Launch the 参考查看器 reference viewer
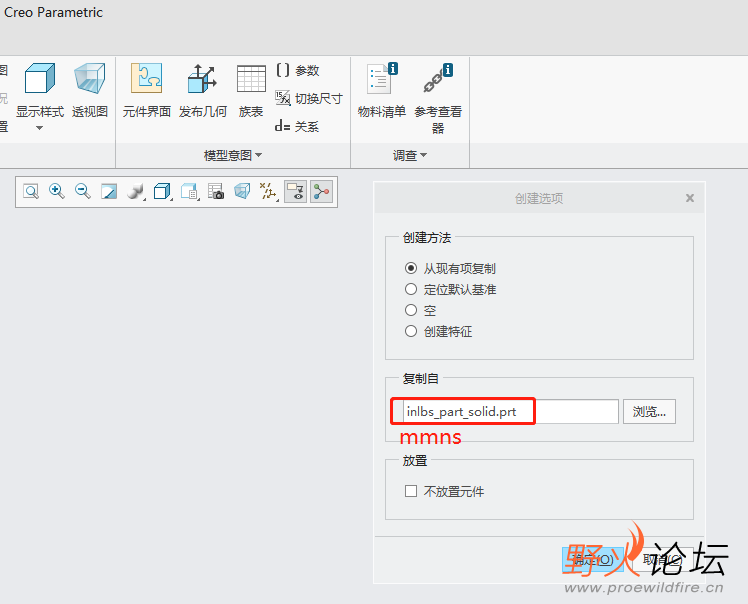 point(438,99)
